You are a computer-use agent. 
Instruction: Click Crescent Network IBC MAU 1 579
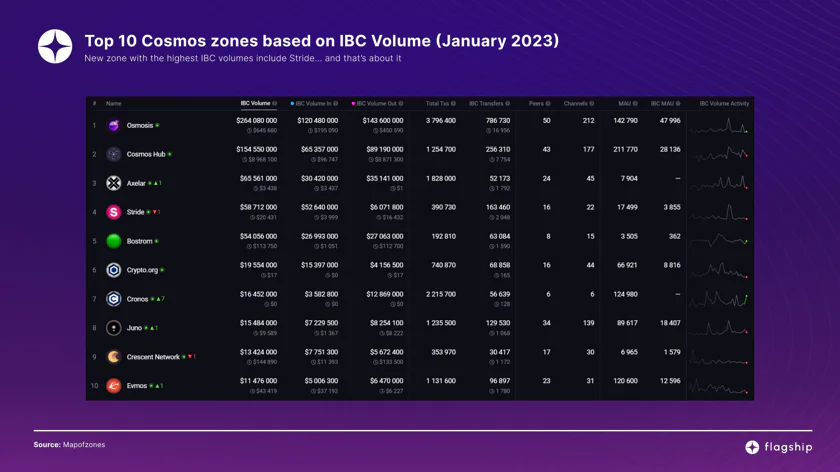[672, 352]
